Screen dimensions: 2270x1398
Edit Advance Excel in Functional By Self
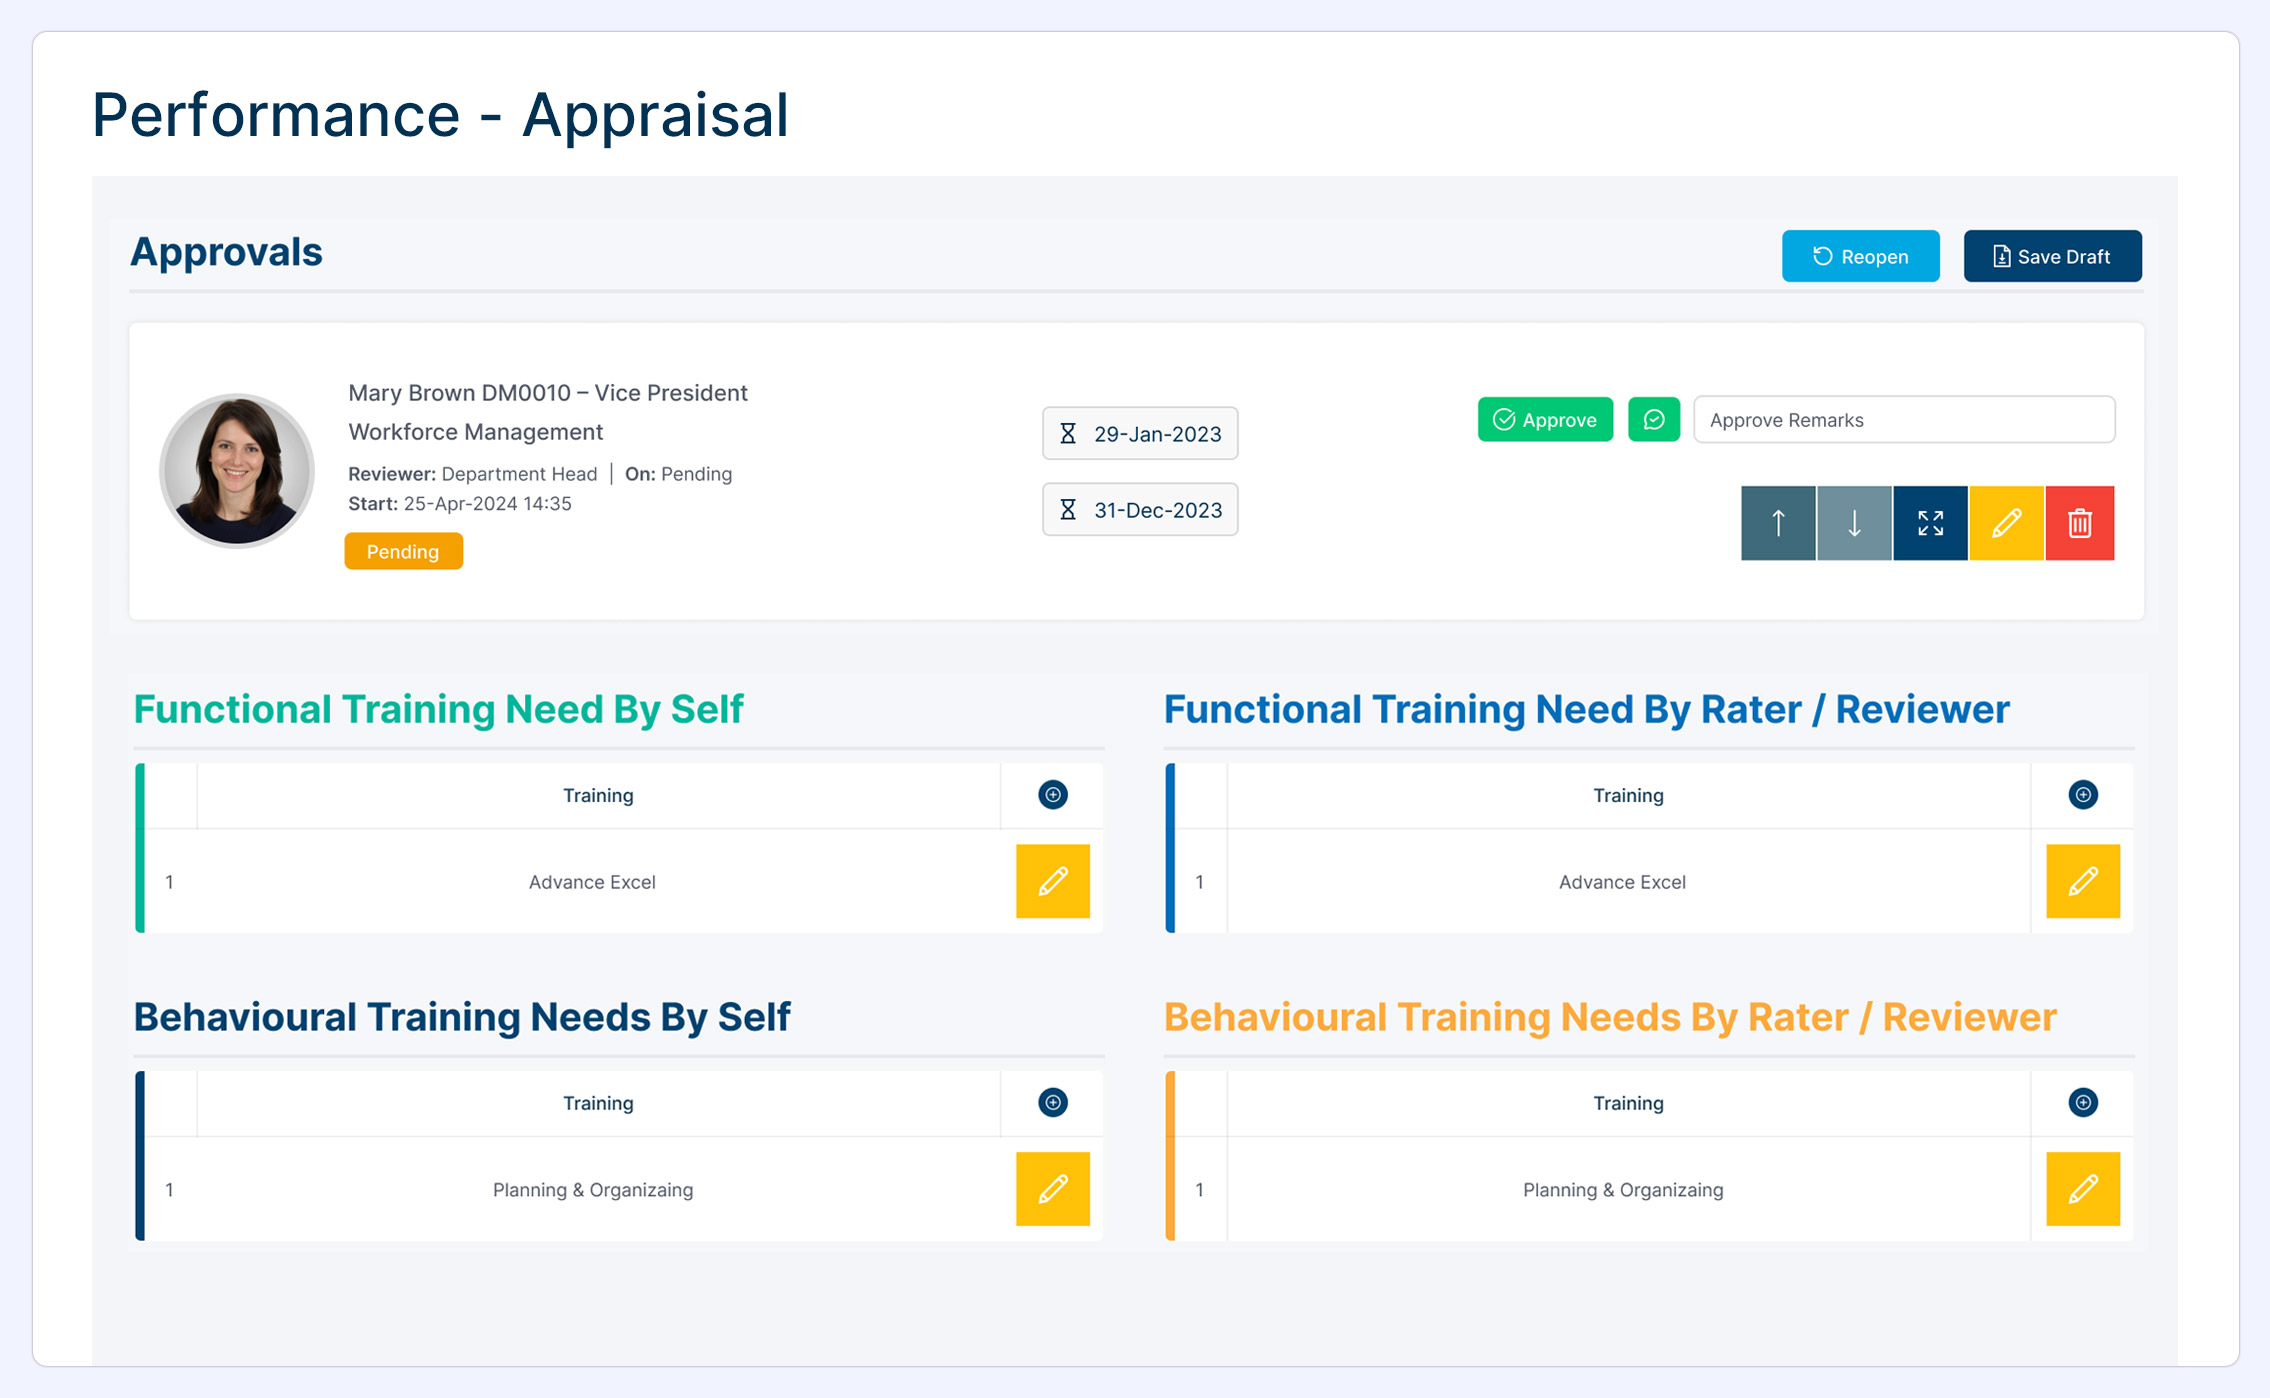click(1052, 881)
